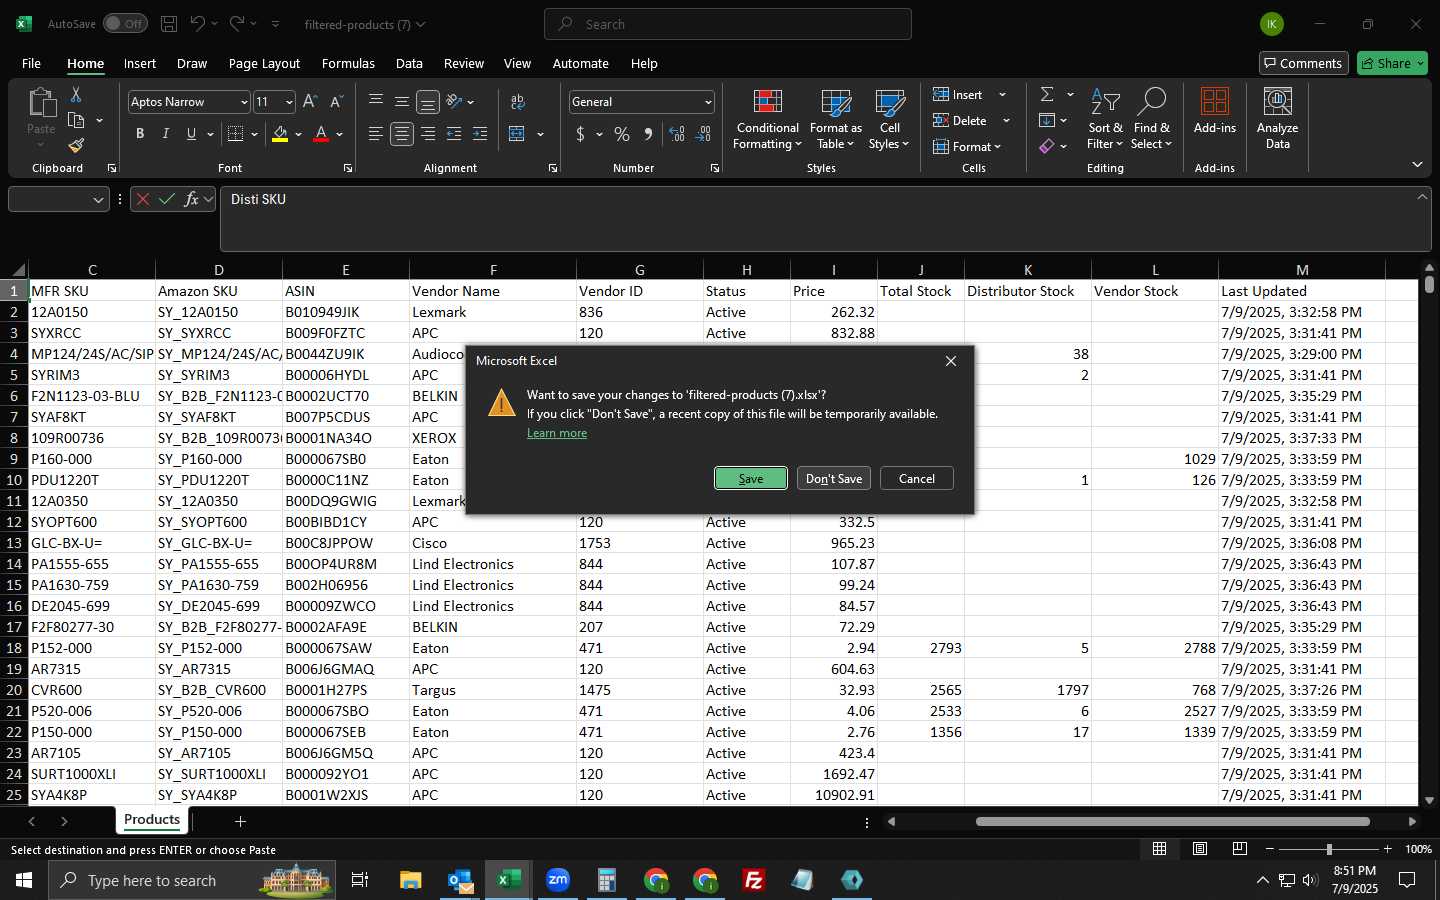
Task: Open the Name Box dropdown arrow
Action: [x=98, y=199]
